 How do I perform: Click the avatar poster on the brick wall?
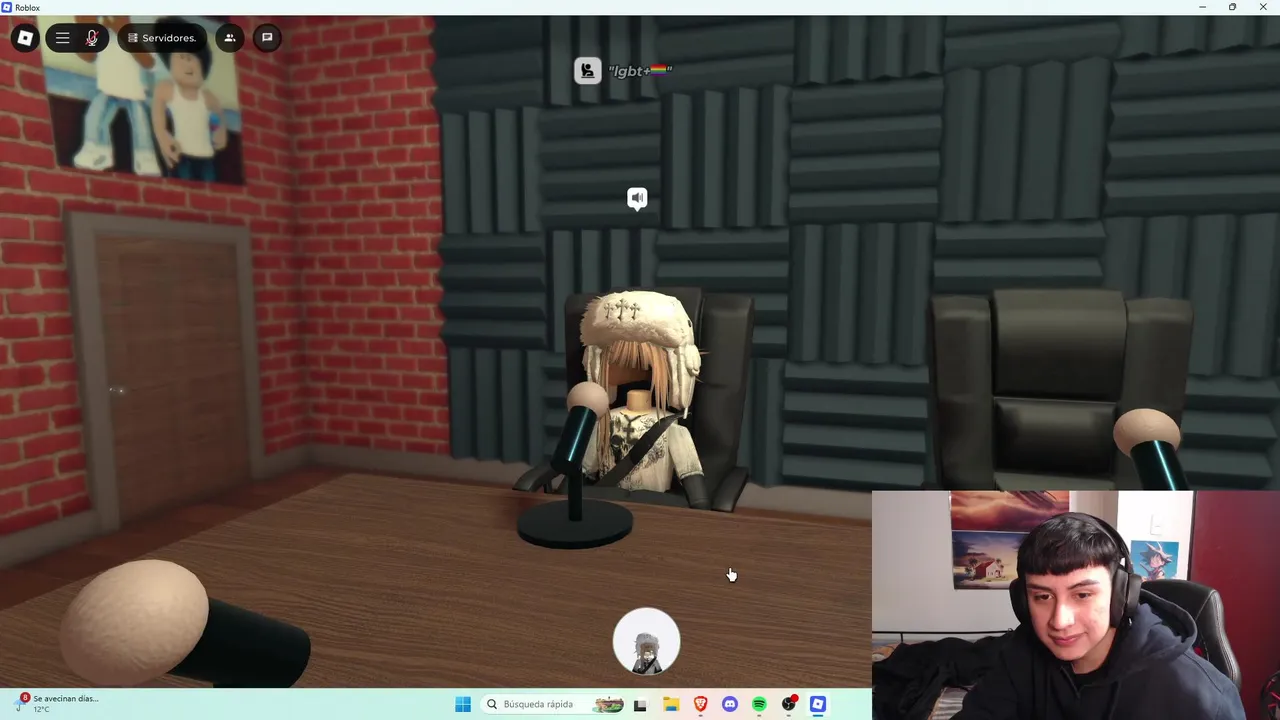143,100
